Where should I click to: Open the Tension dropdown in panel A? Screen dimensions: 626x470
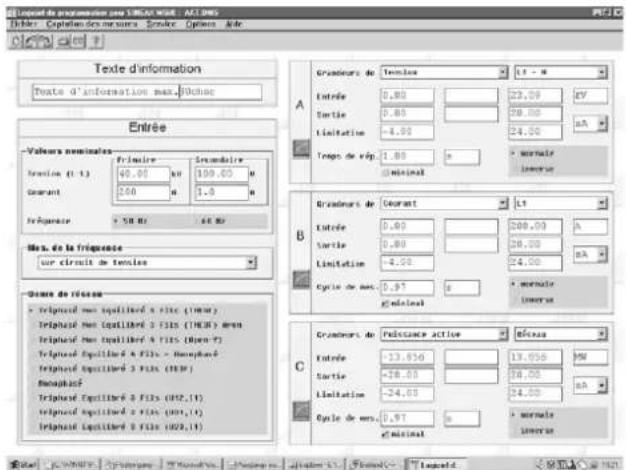point(444,72)
